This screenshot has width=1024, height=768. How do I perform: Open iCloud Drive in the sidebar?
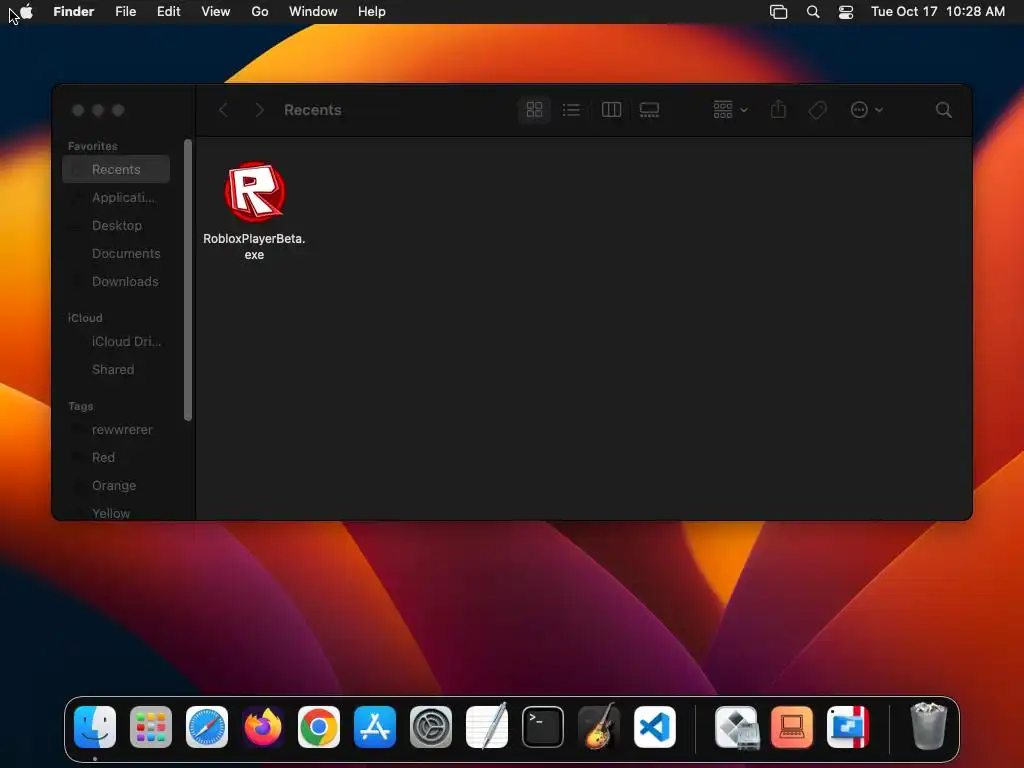pos(116,342)
